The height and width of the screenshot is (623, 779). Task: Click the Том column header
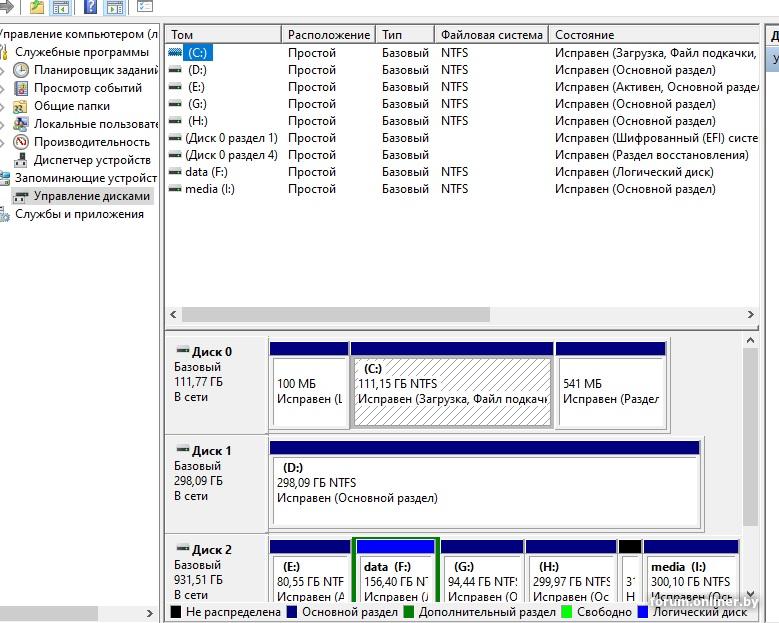pyautogui.click(x=182, y=35)
